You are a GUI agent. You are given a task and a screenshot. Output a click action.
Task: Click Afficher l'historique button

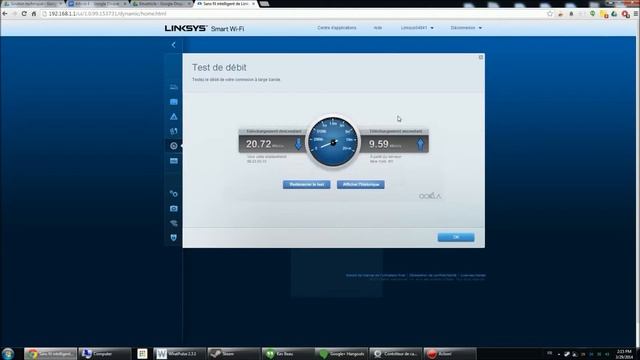click(x=360, y=184)
